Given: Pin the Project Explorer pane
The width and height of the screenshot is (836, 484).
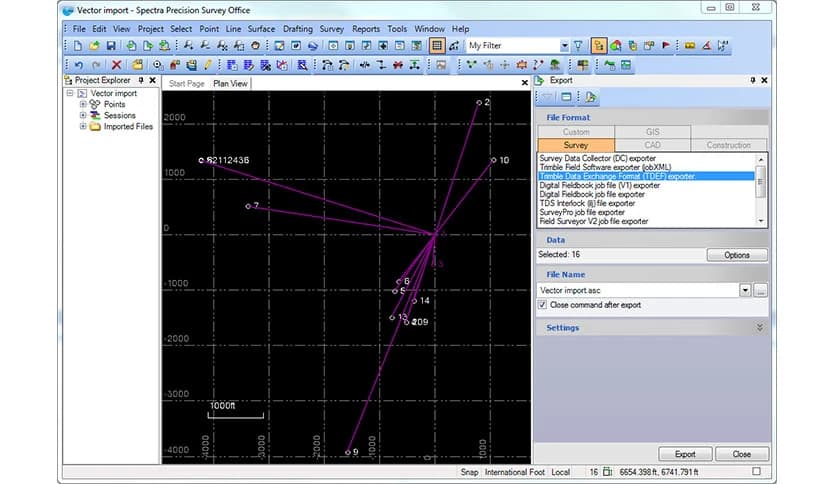Looking at the screenshot, I should click(x=141, y=80).
